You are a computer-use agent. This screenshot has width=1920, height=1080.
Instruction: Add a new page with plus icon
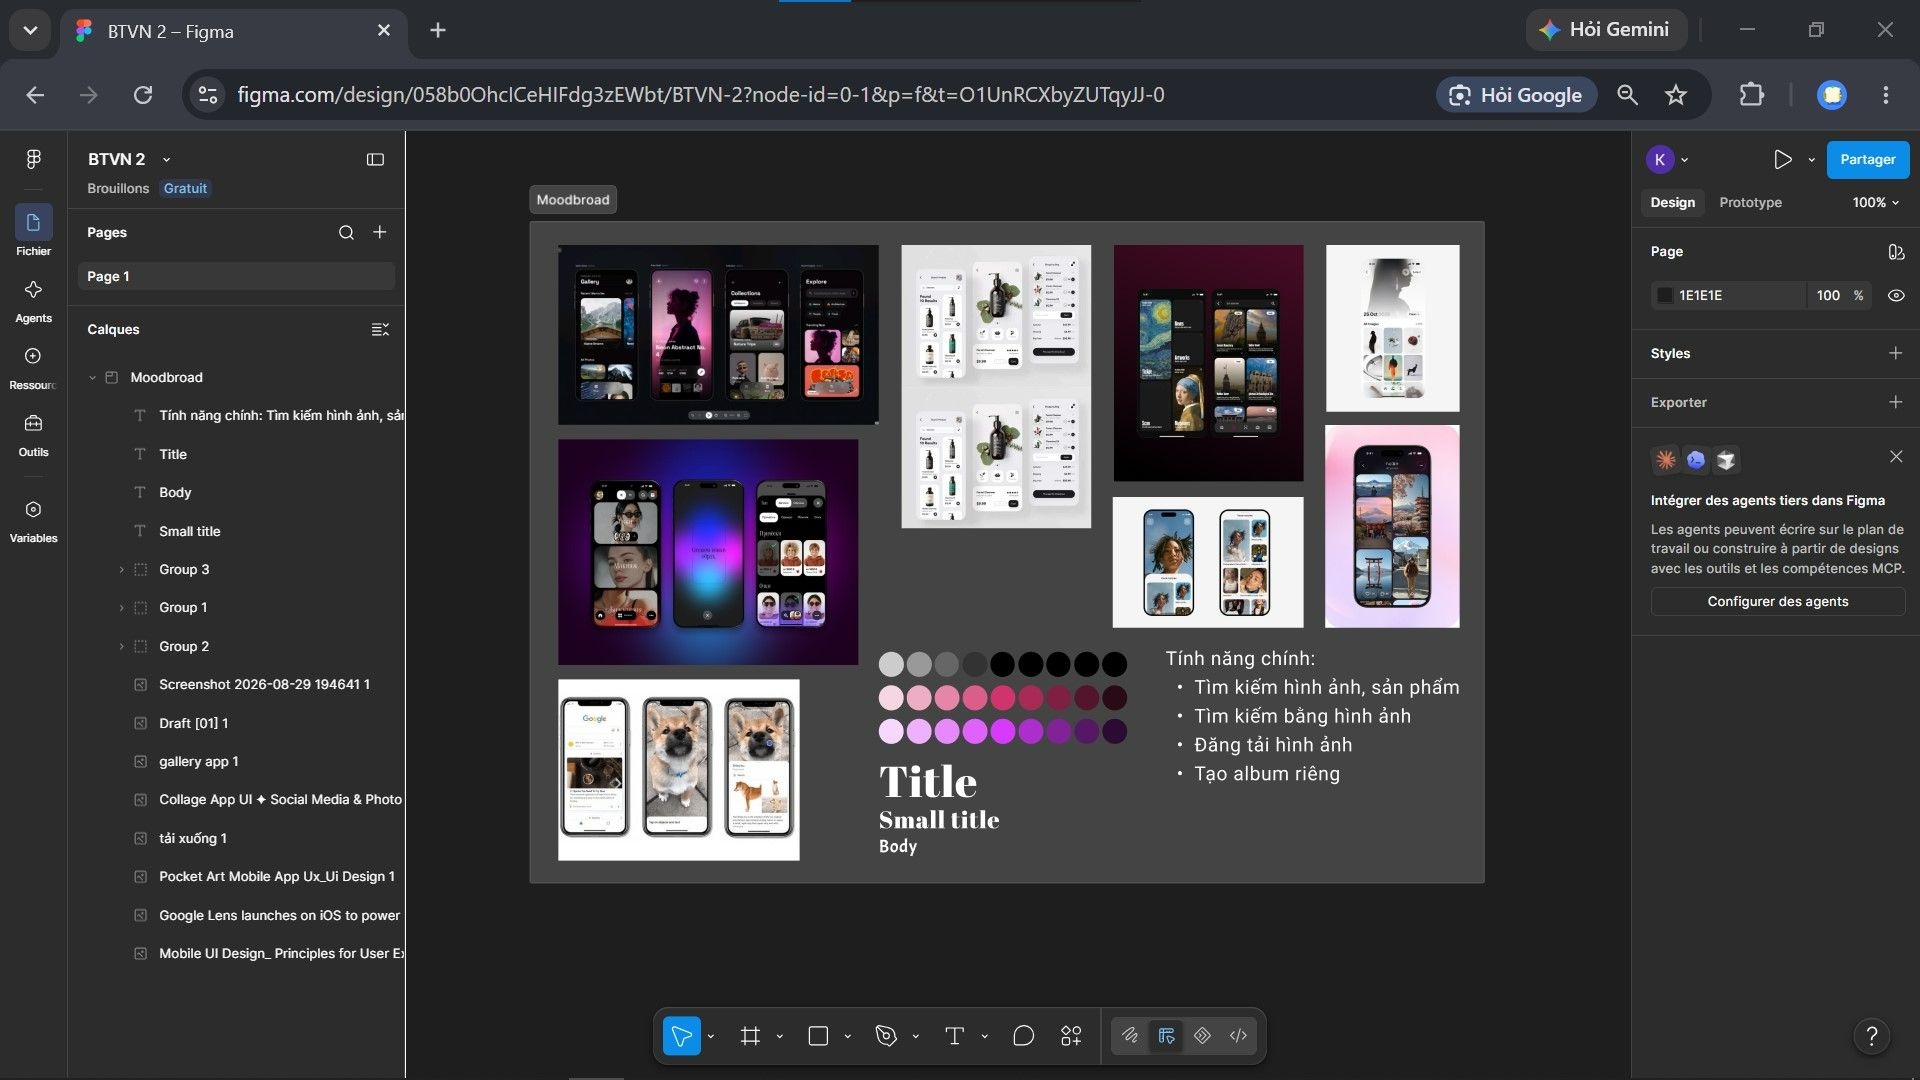pos(380,232)
